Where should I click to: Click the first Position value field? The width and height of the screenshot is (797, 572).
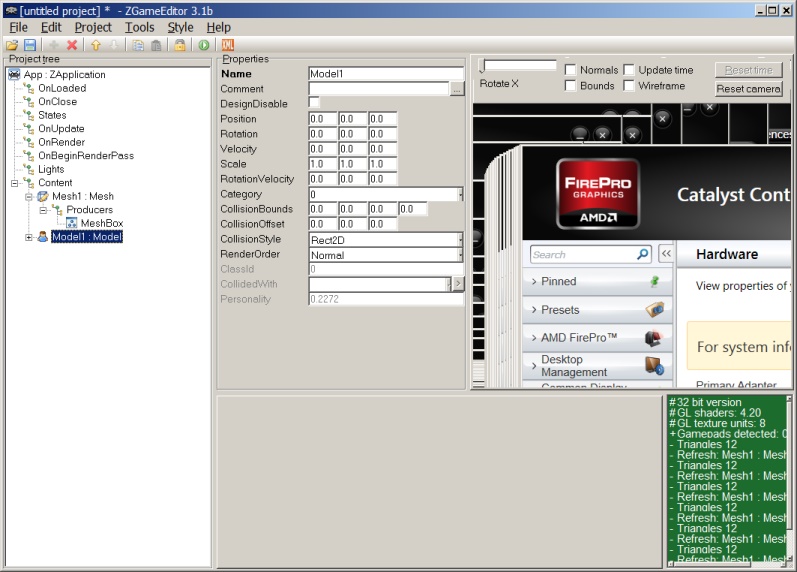coord(323,119)
